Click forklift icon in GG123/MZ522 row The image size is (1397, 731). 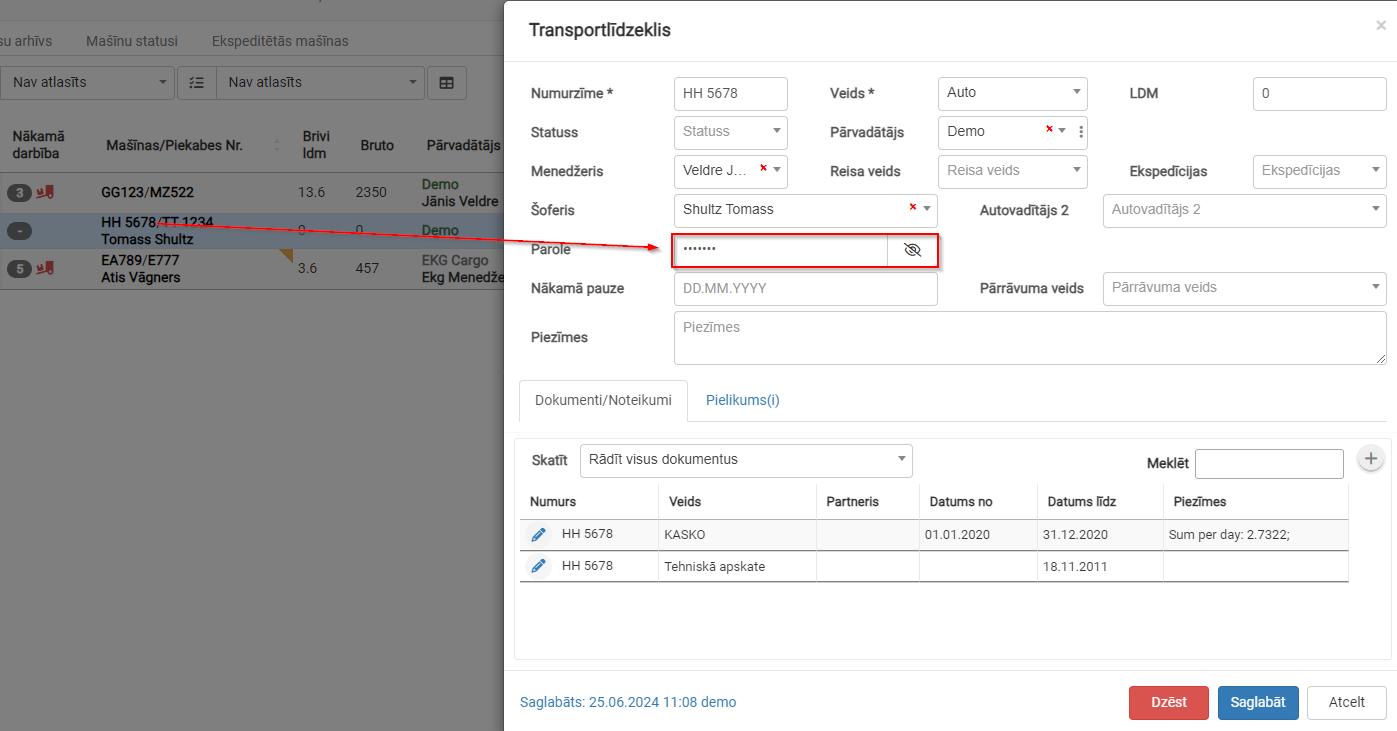pos(45,192)
